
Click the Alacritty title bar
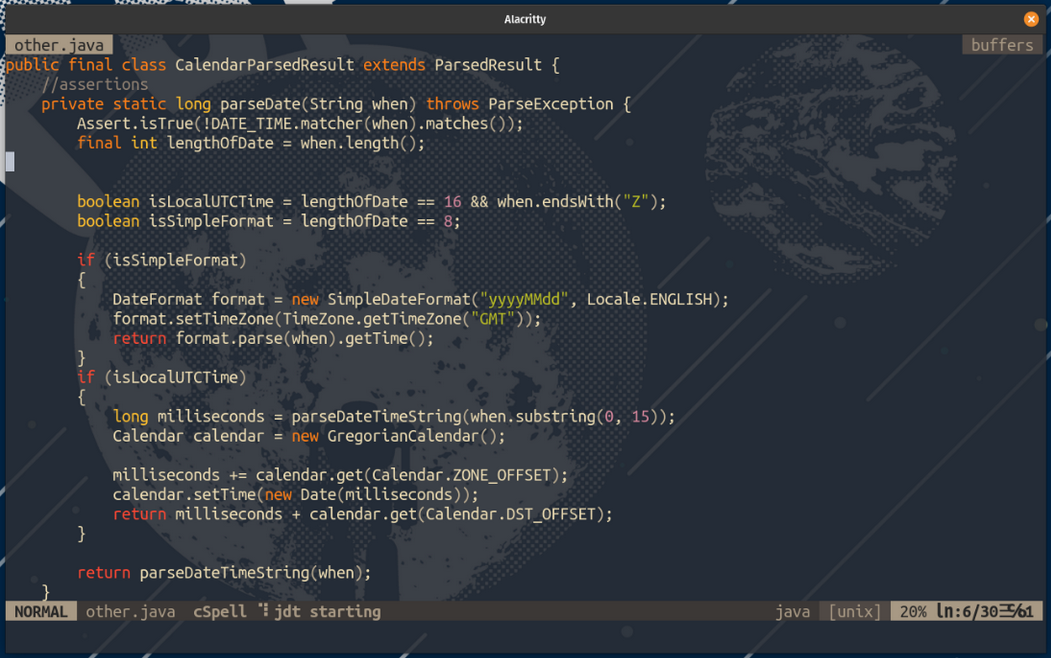pos(525,18)
